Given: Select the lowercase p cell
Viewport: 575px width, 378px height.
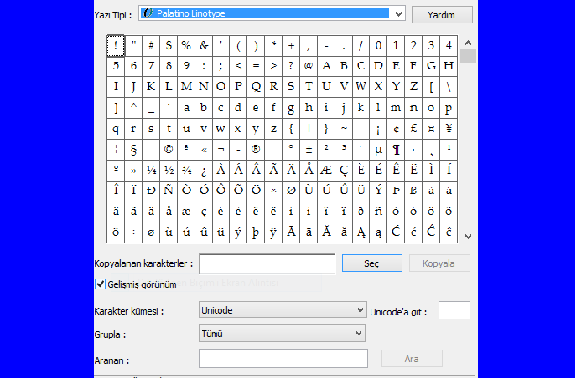Looking at the screenshot, I should point(449,108).
